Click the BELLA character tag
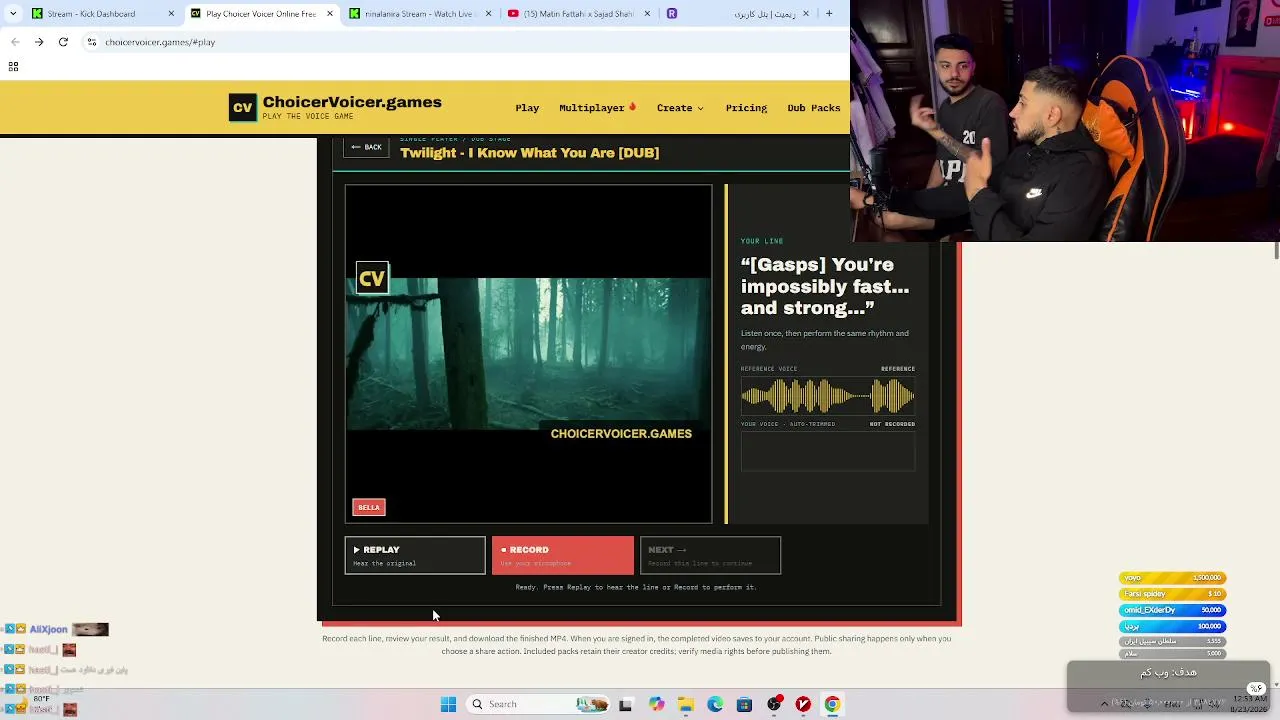This screenshot has height=720, width=1280. click(369, 507)
